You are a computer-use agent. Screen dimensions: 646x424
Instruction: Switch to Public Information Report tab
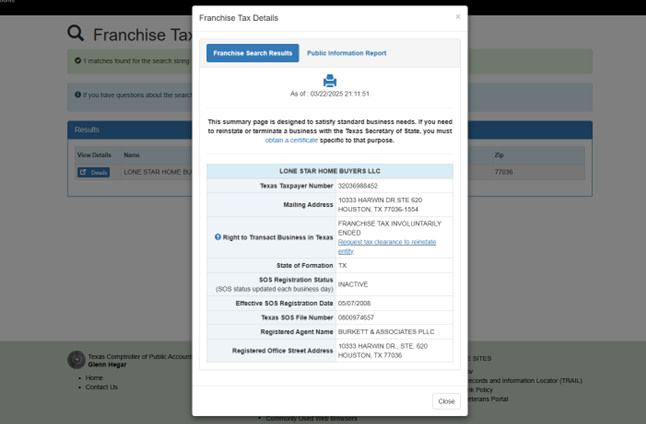click(346, 53)
